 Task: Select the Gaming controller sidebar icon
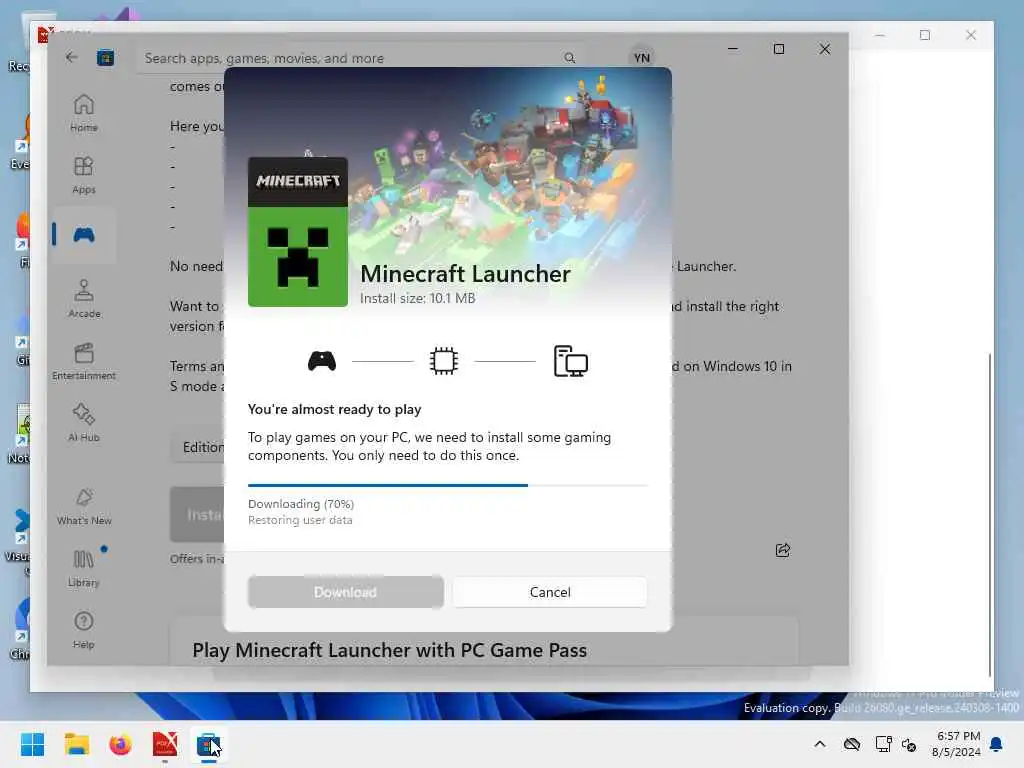[84, 234]
